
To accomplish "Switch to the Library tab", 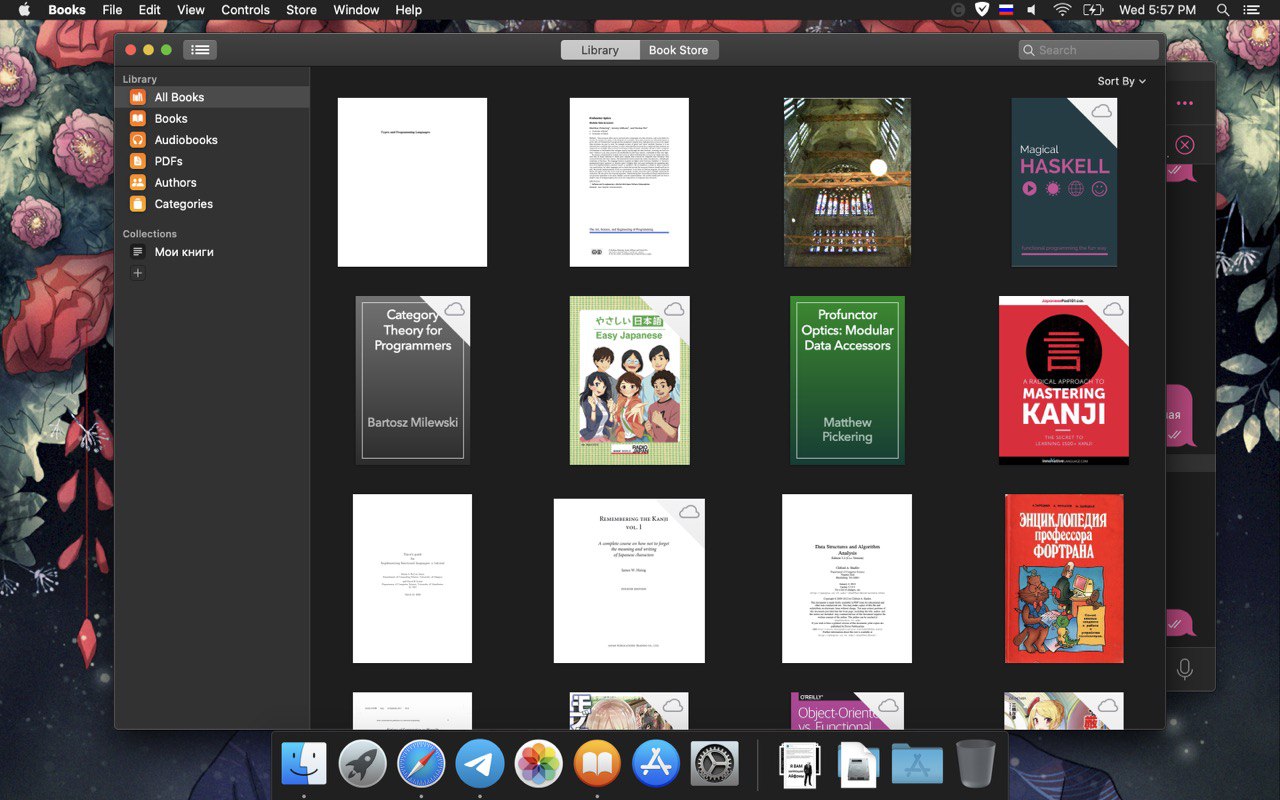I will click(x=600, y=50).
